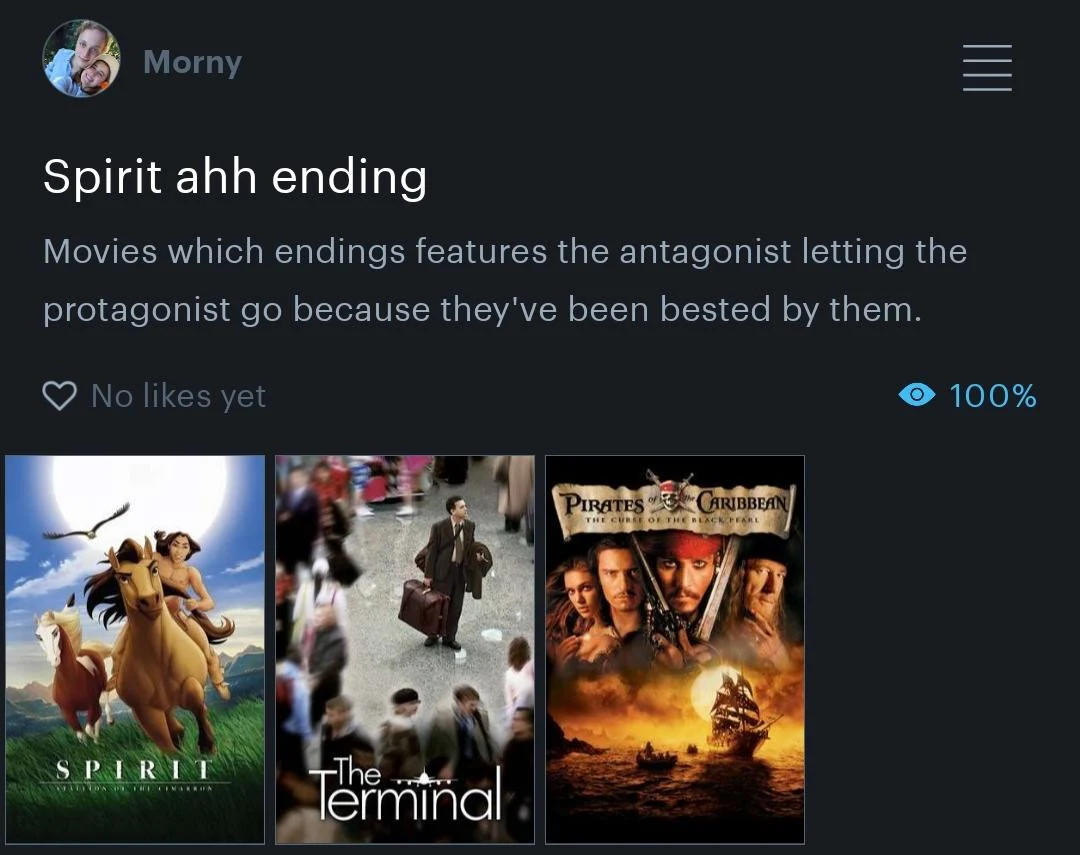Open the Pirates of the Caribbean poster

(x=675, y=649)
